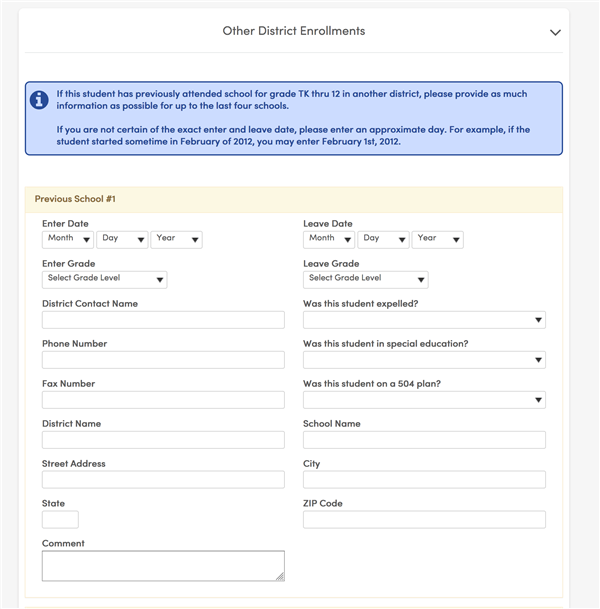Focus the District Contact Name field

click(x=163, y=320)
